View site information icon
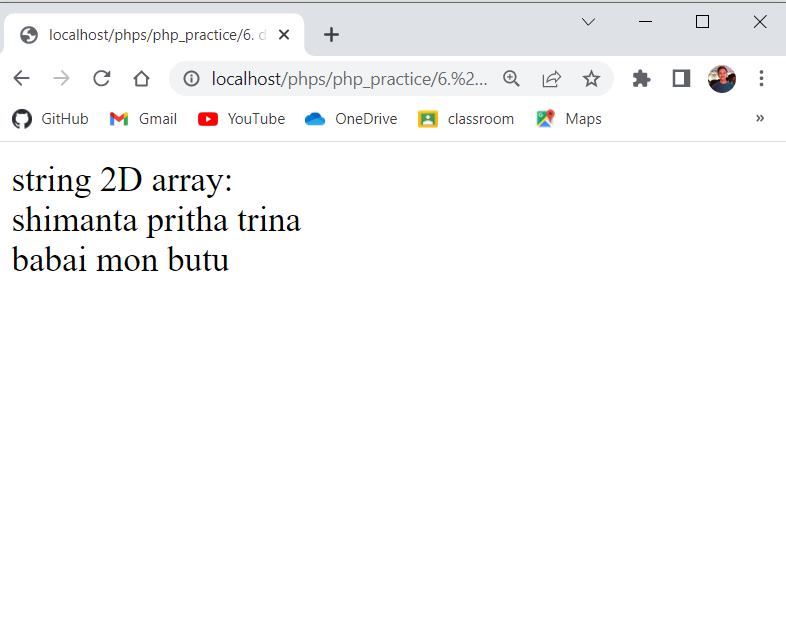786x629 pixels. click(x=191, y=78)
